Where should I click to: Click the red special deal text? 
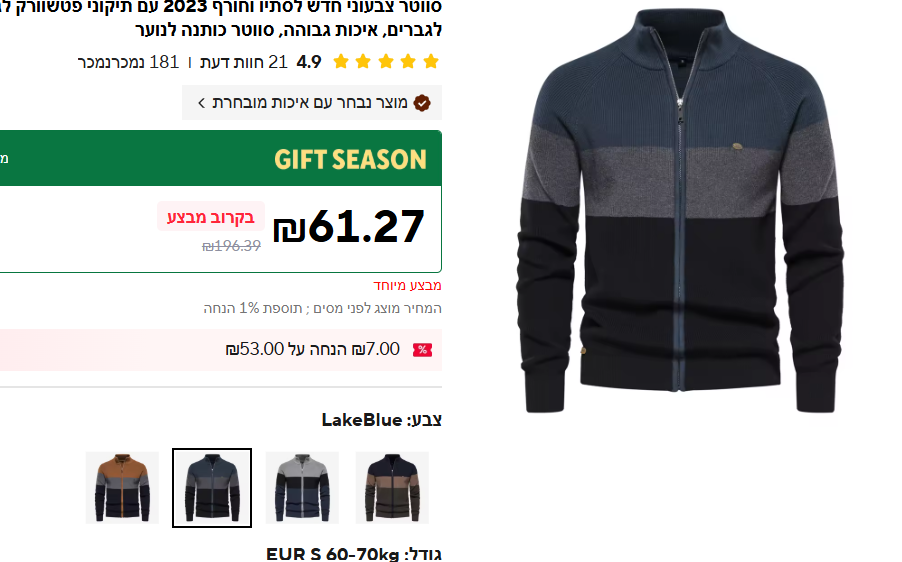(407, 285)
